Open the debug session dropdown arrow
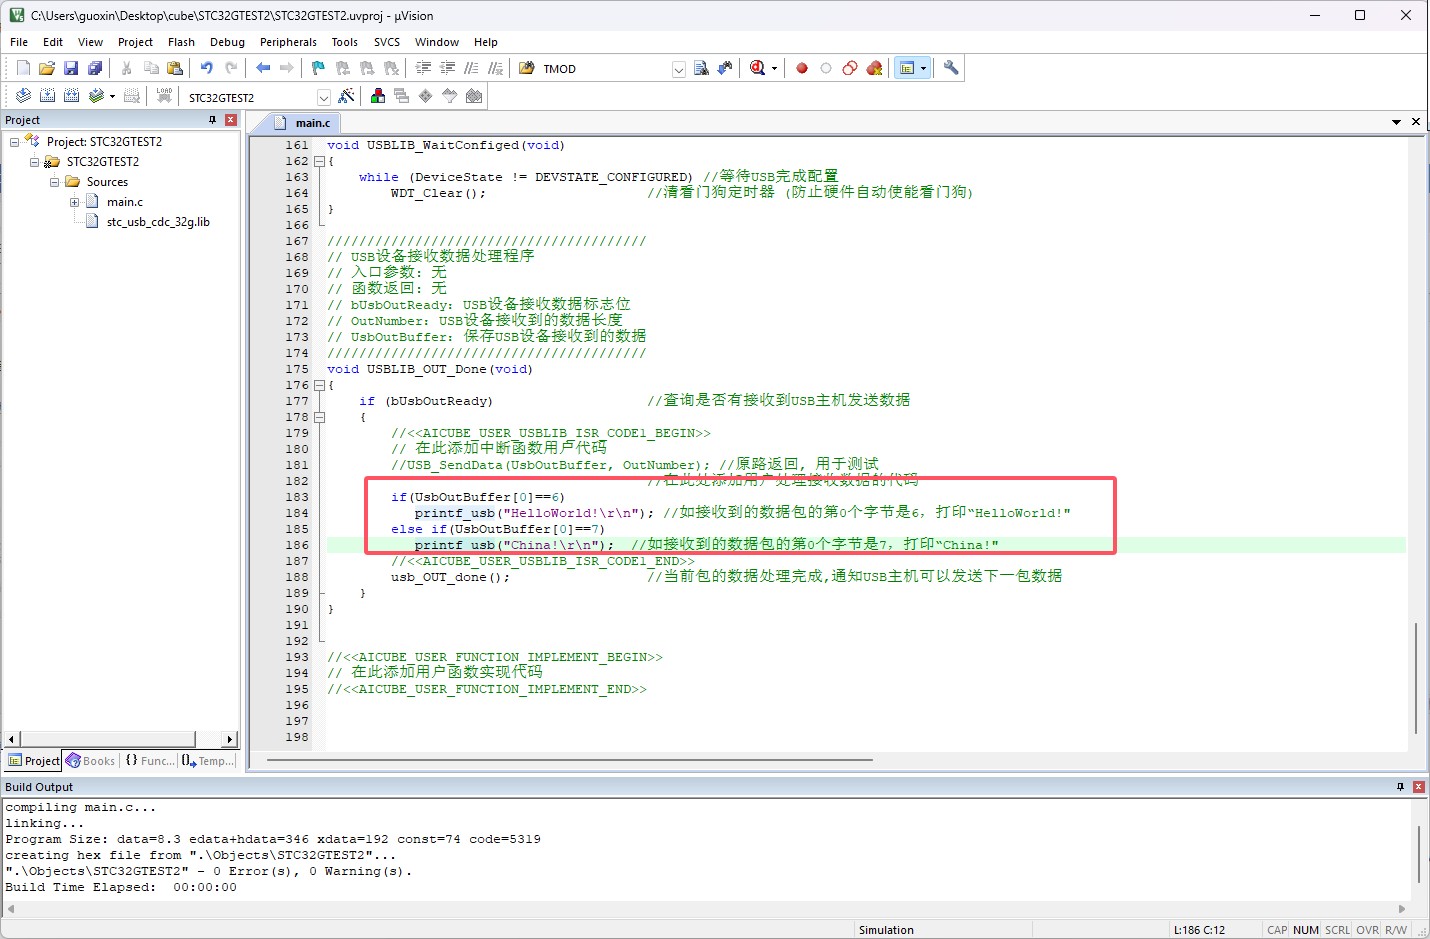 (774, 69)
